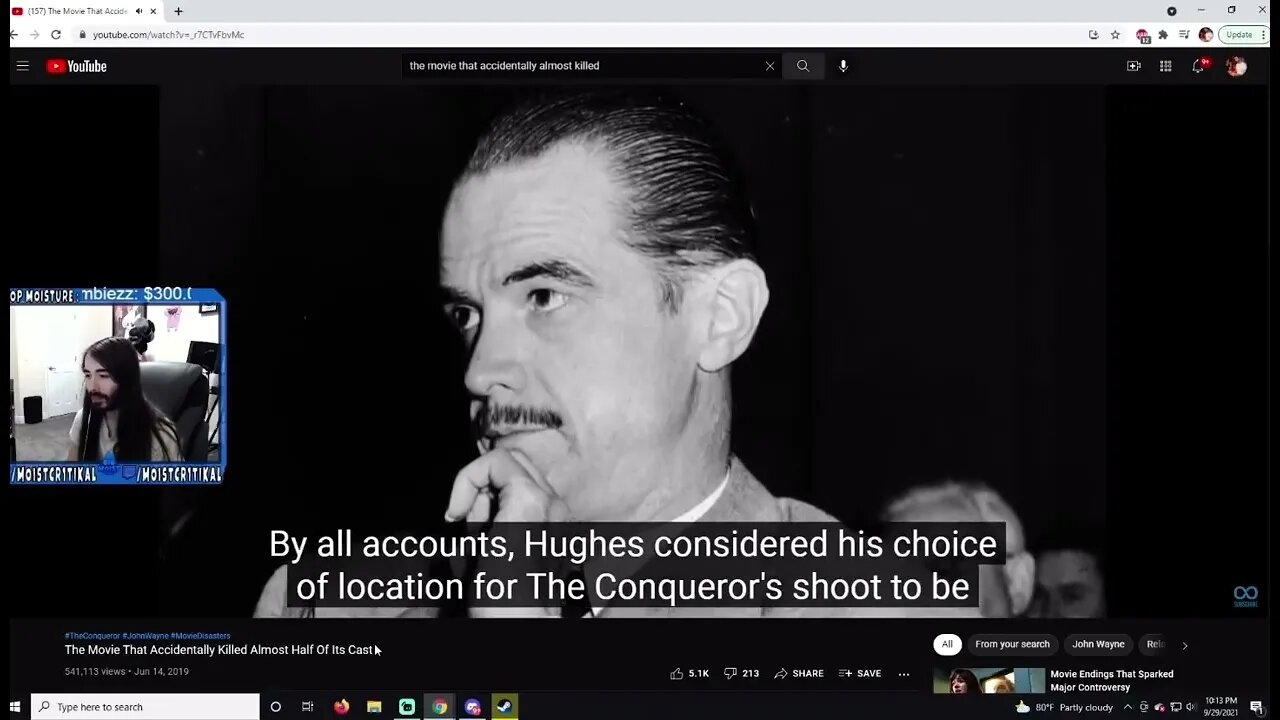
Task: Show more filter chips with the right chevron
Action: [x=1185, y=645]
